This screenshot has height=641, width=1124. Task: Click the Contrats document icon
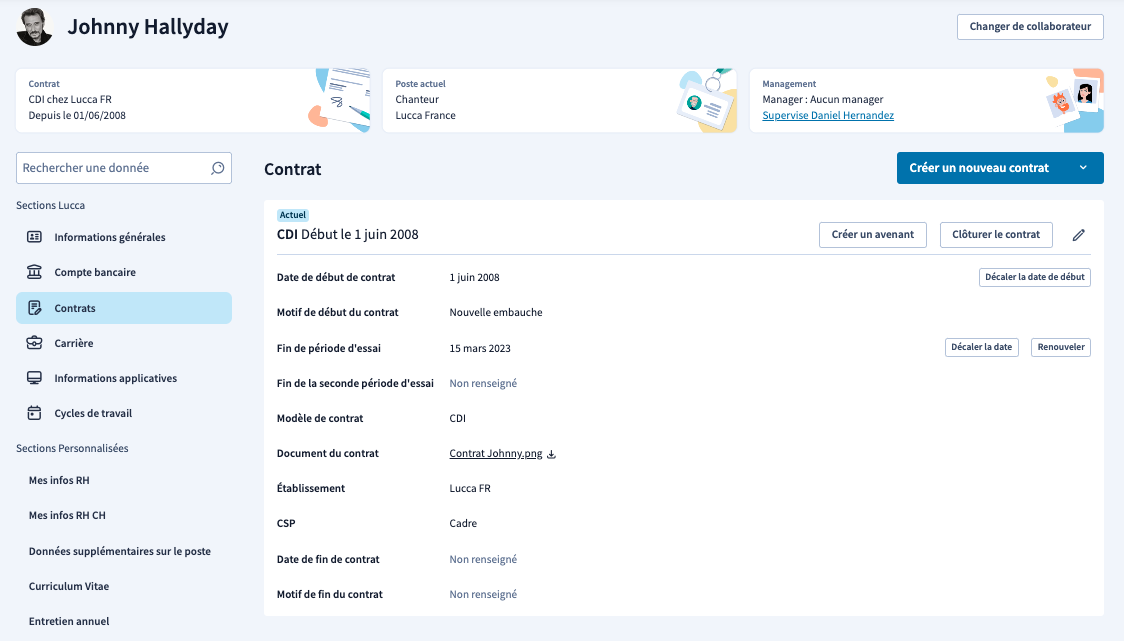[x=34, y=308]
